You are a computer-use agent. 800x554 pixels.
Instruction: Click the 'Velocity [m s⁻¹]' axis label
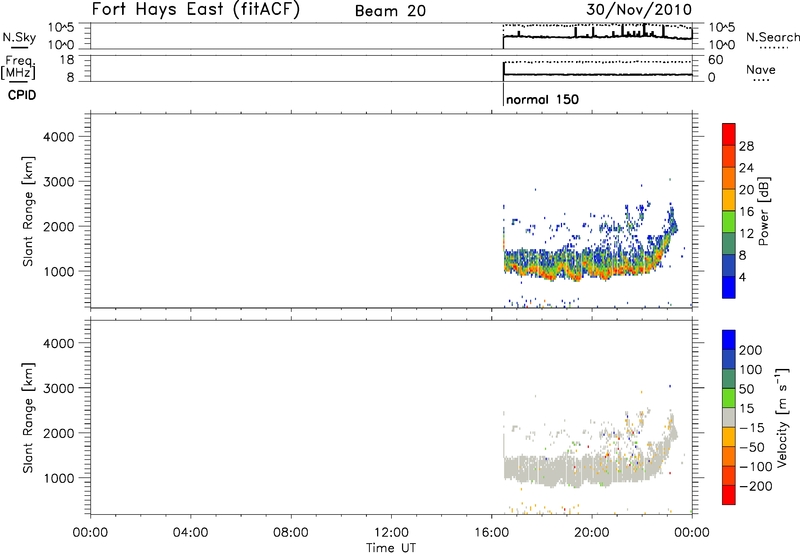(x=782, y=417)
